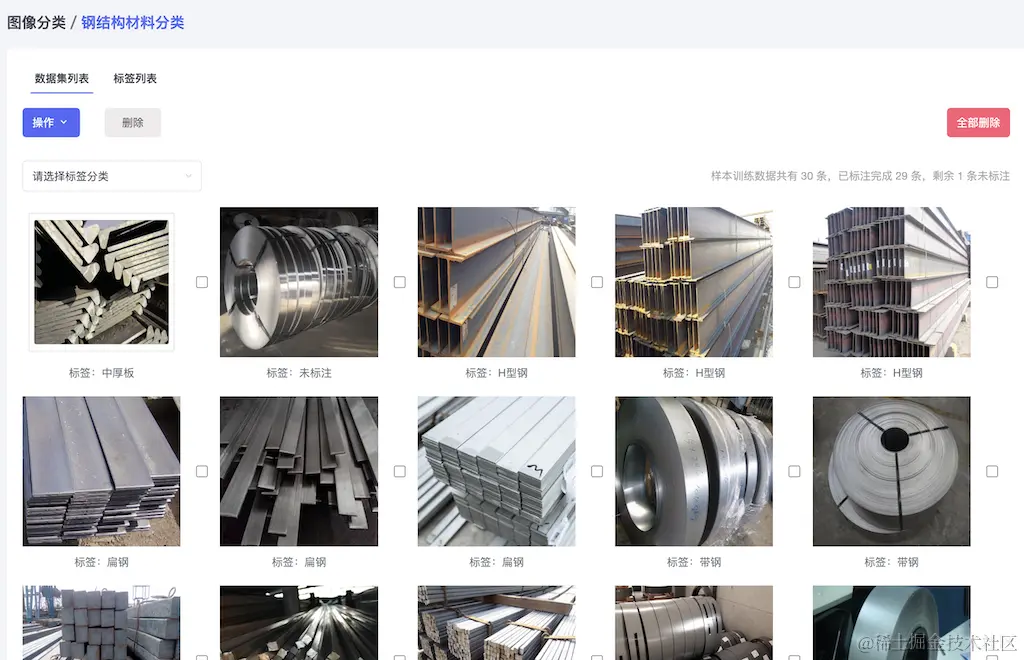This screenshot has width=1024, height=660.
Task: Click 标签: 扁钢 under the stacked flat bars image
Action: click(101, 562)
